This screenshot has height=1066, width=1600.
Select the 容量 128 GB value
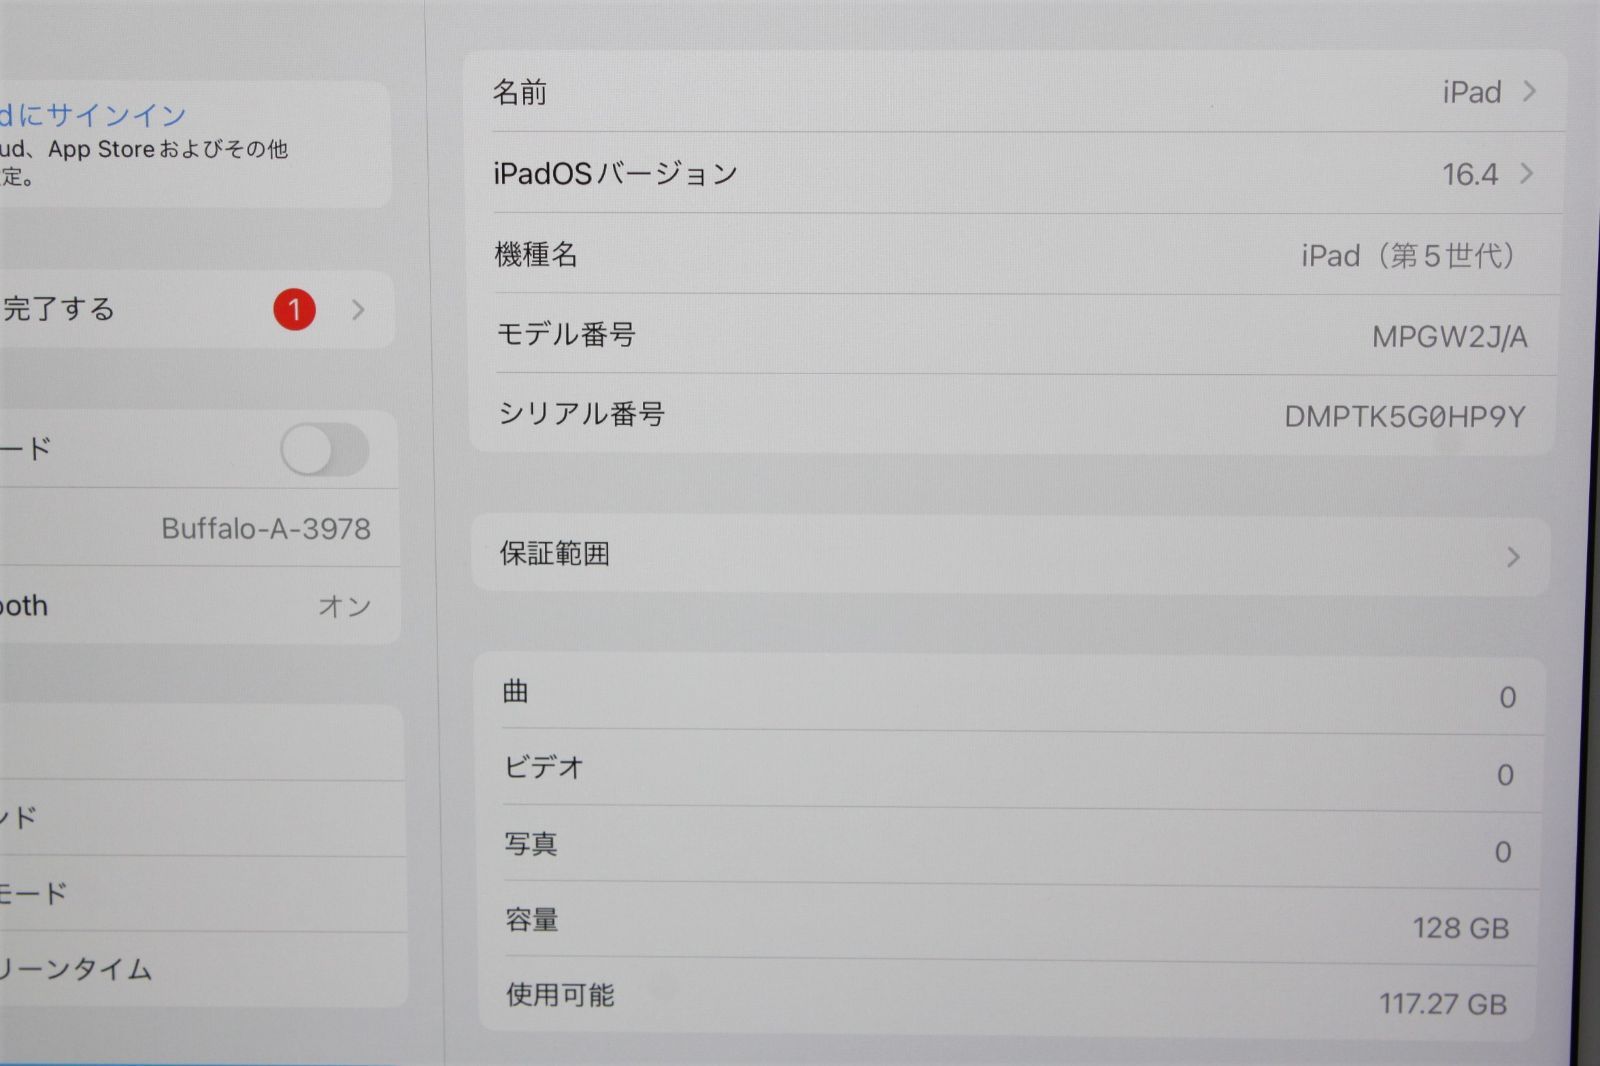(1460, 929)
